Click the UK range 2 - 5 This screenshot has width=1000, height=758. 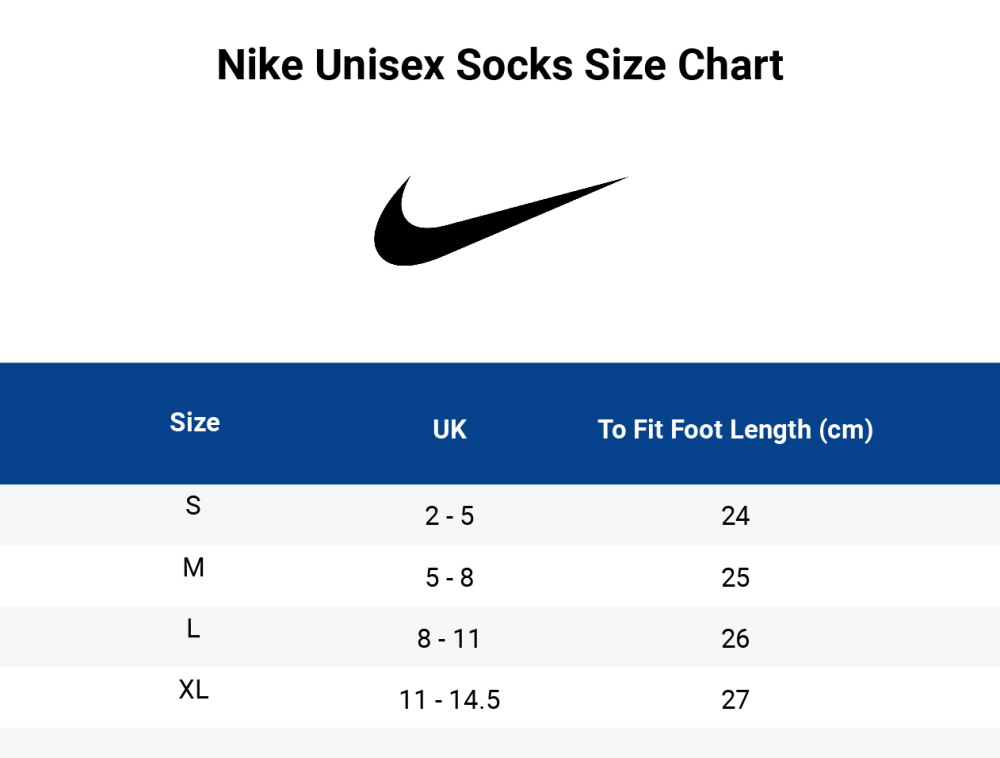pos(449,516)
